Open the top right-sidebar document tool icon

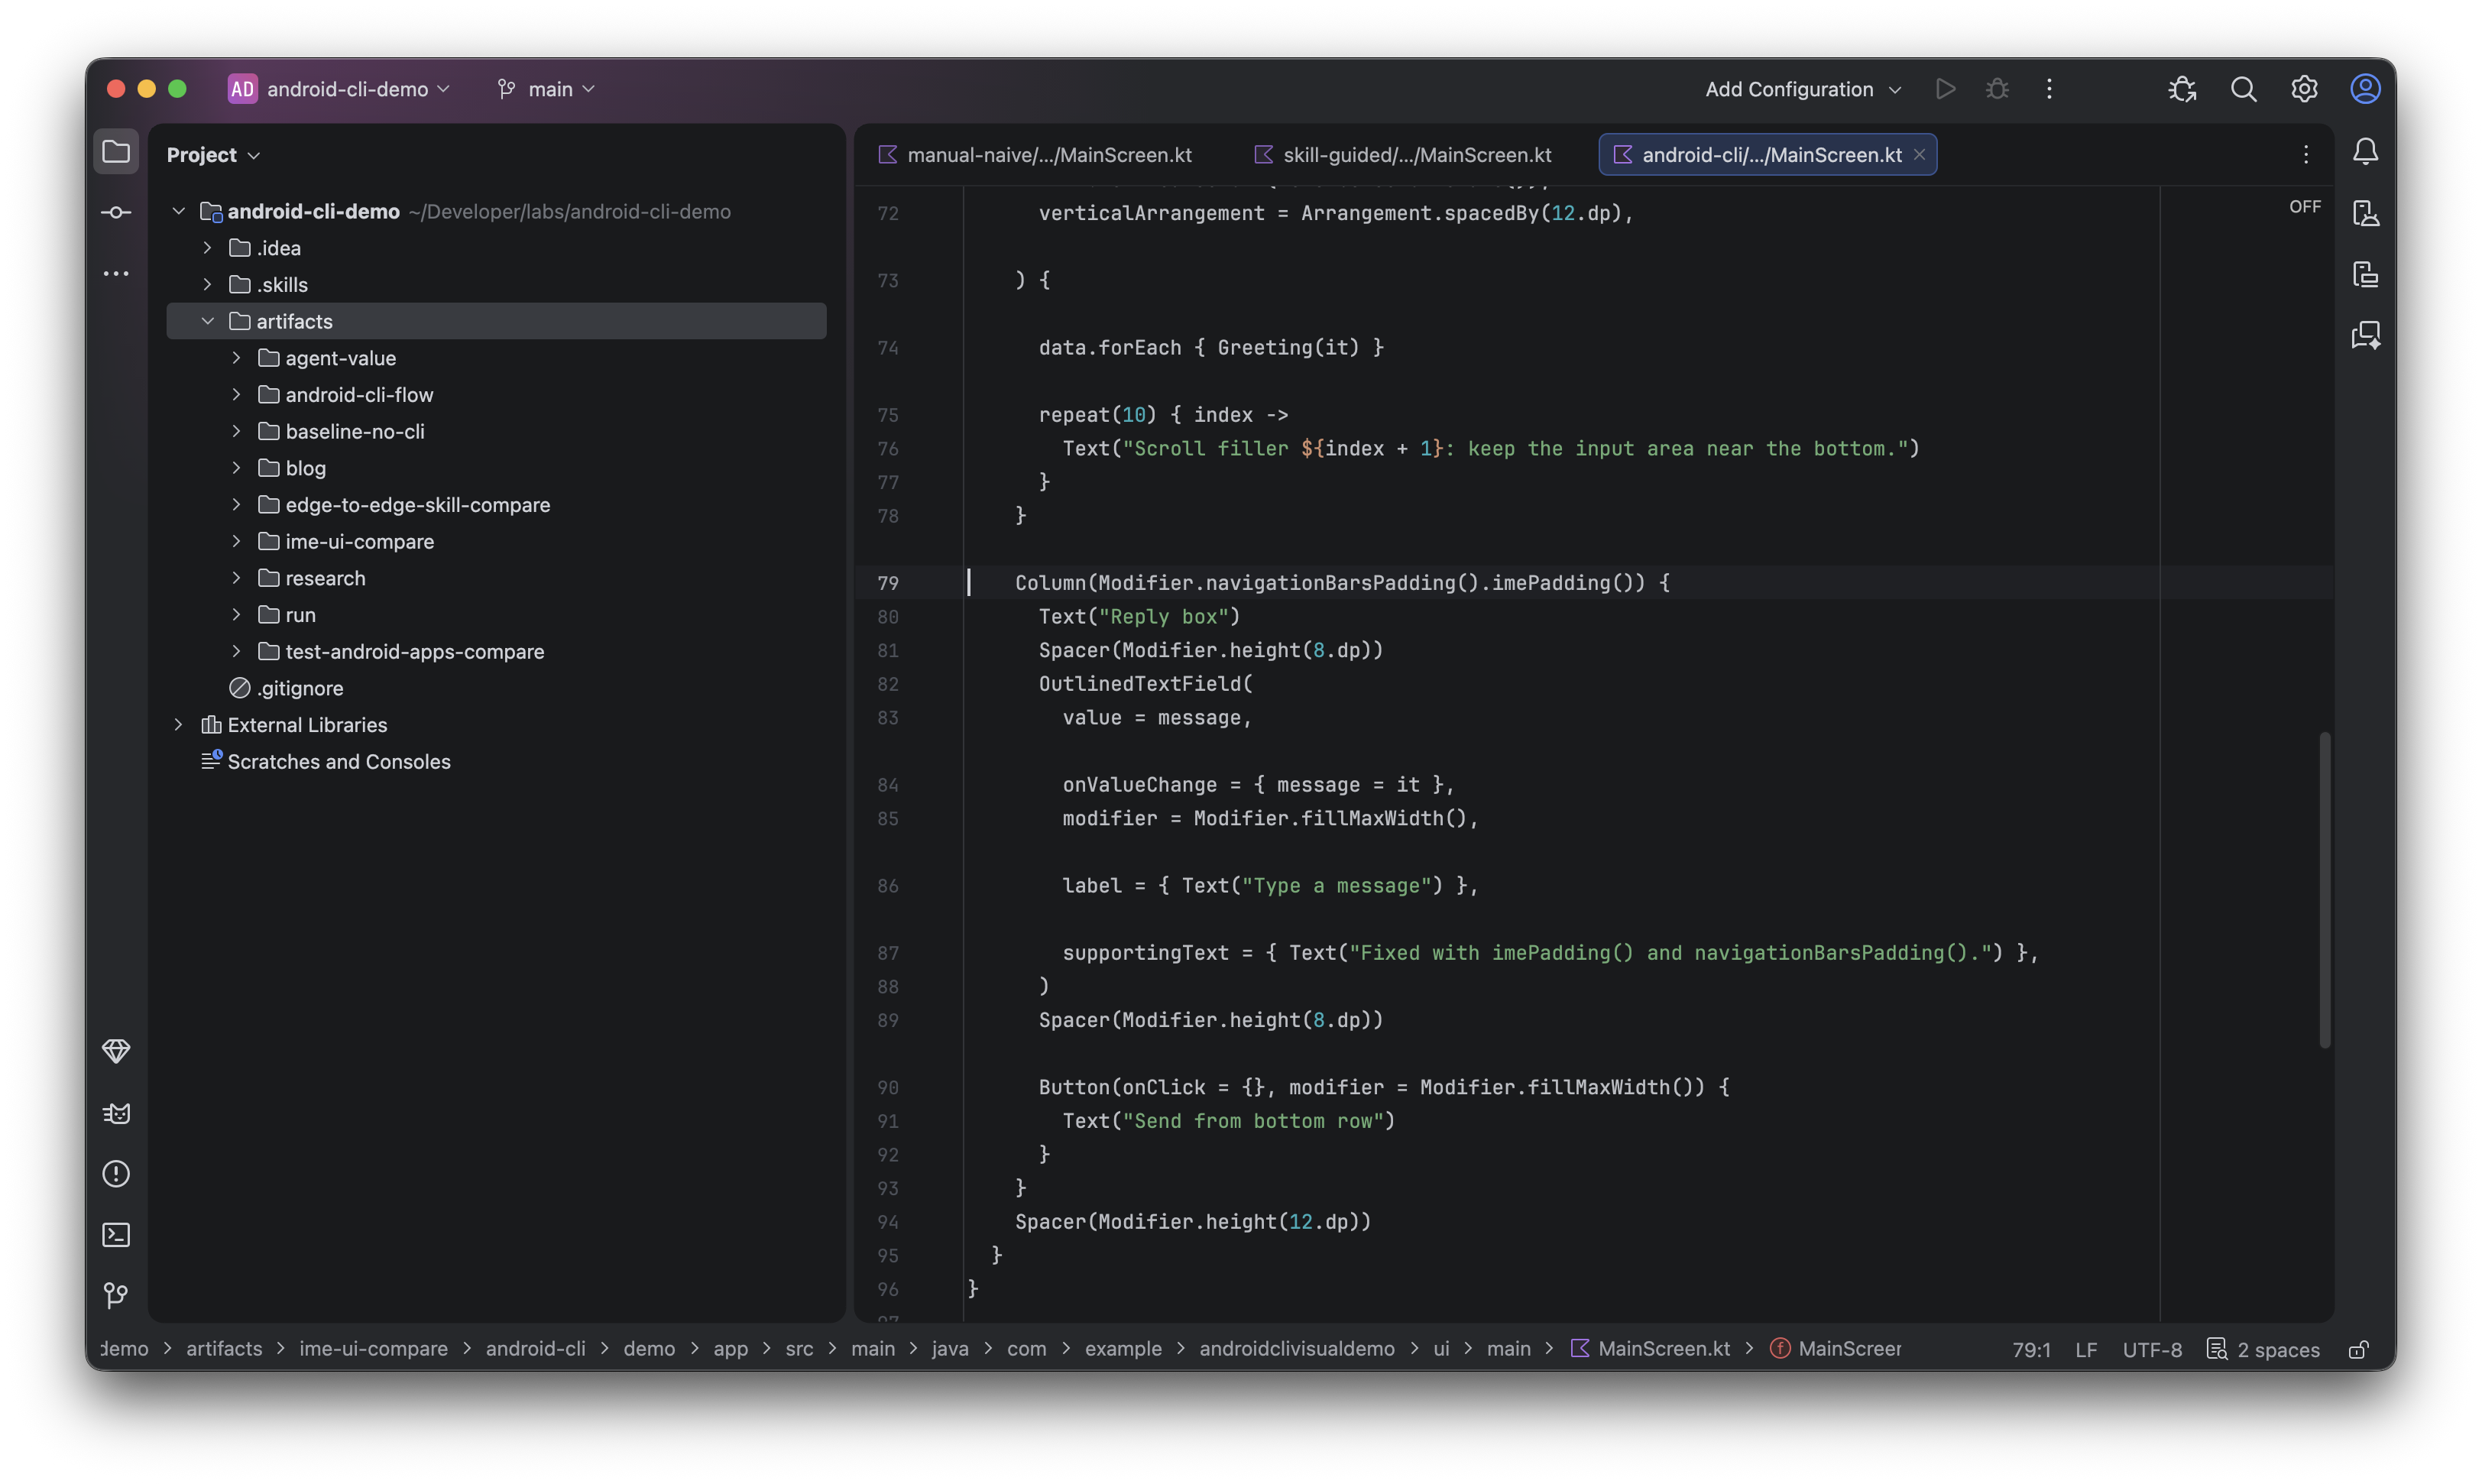(2365, 213)
